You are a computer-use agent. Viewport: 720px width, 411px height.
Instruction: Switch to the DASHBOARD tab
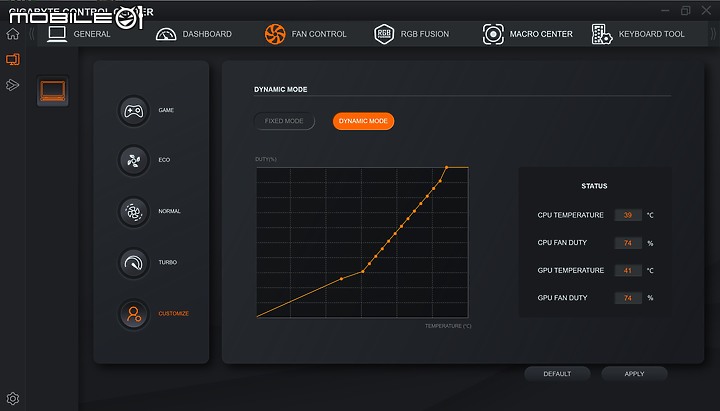pos(207,34)
